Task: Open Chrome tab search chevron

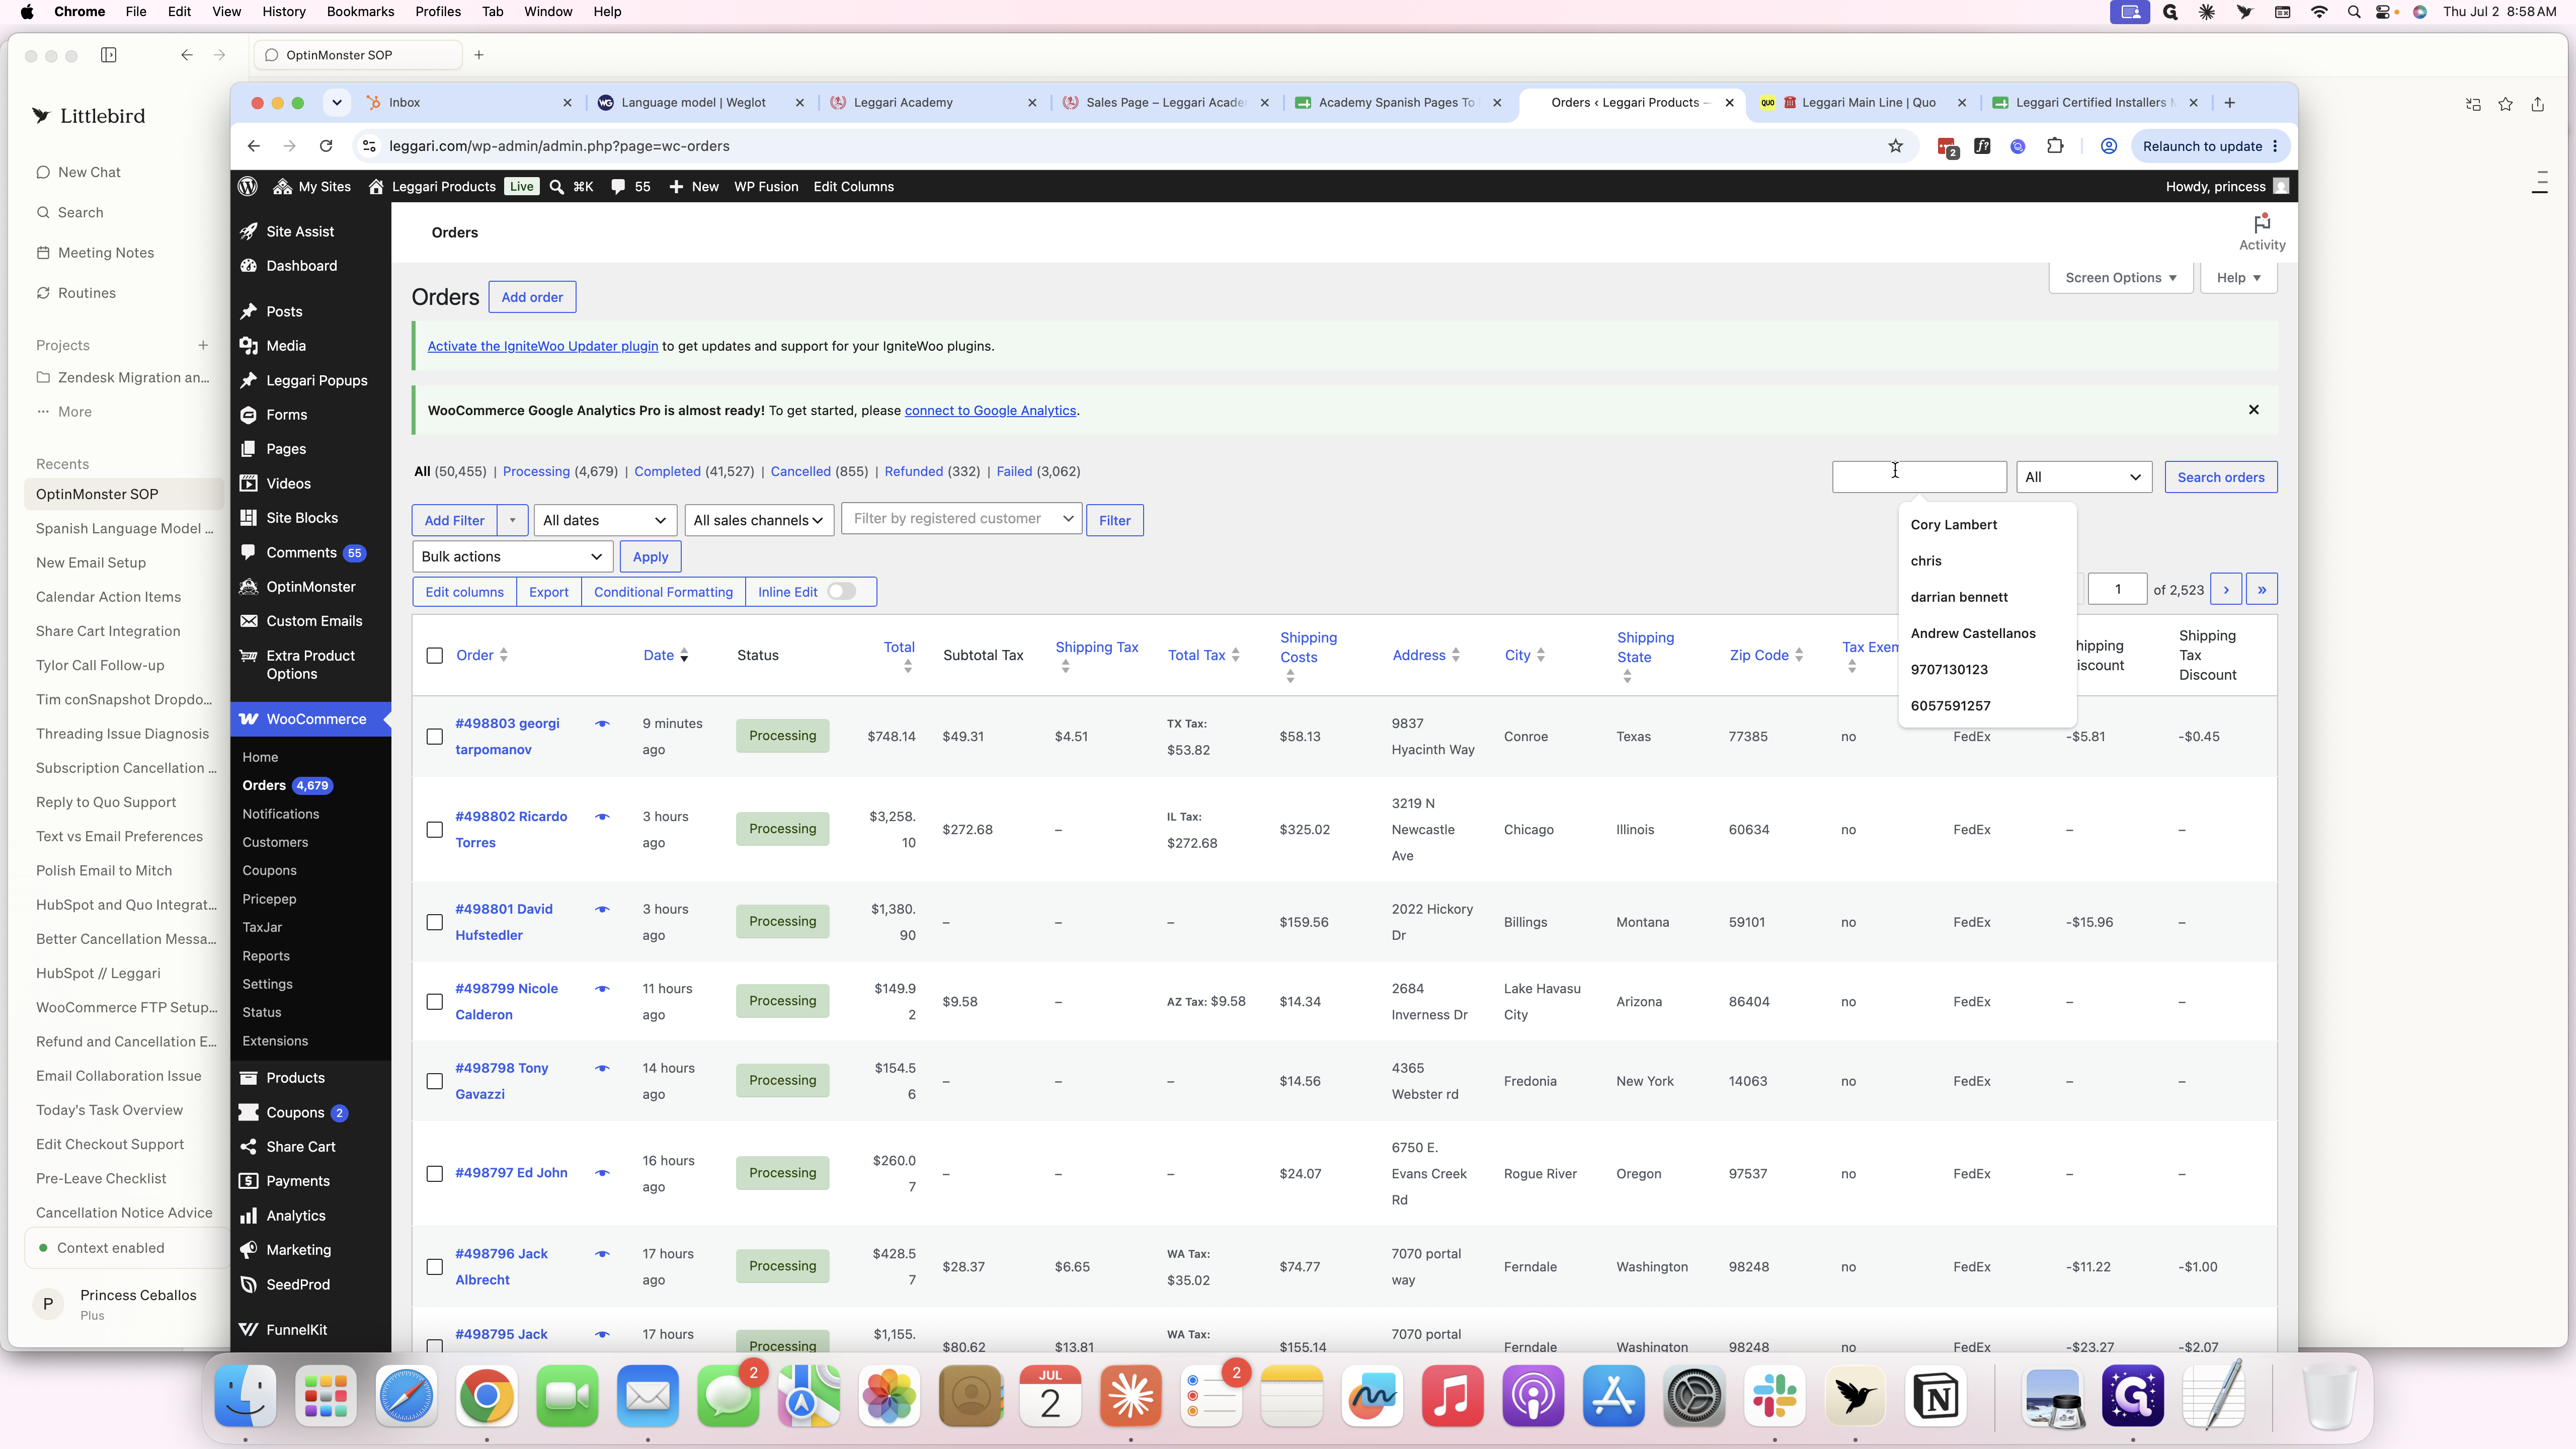Action: pyautogui.click(x=337, y=102)
